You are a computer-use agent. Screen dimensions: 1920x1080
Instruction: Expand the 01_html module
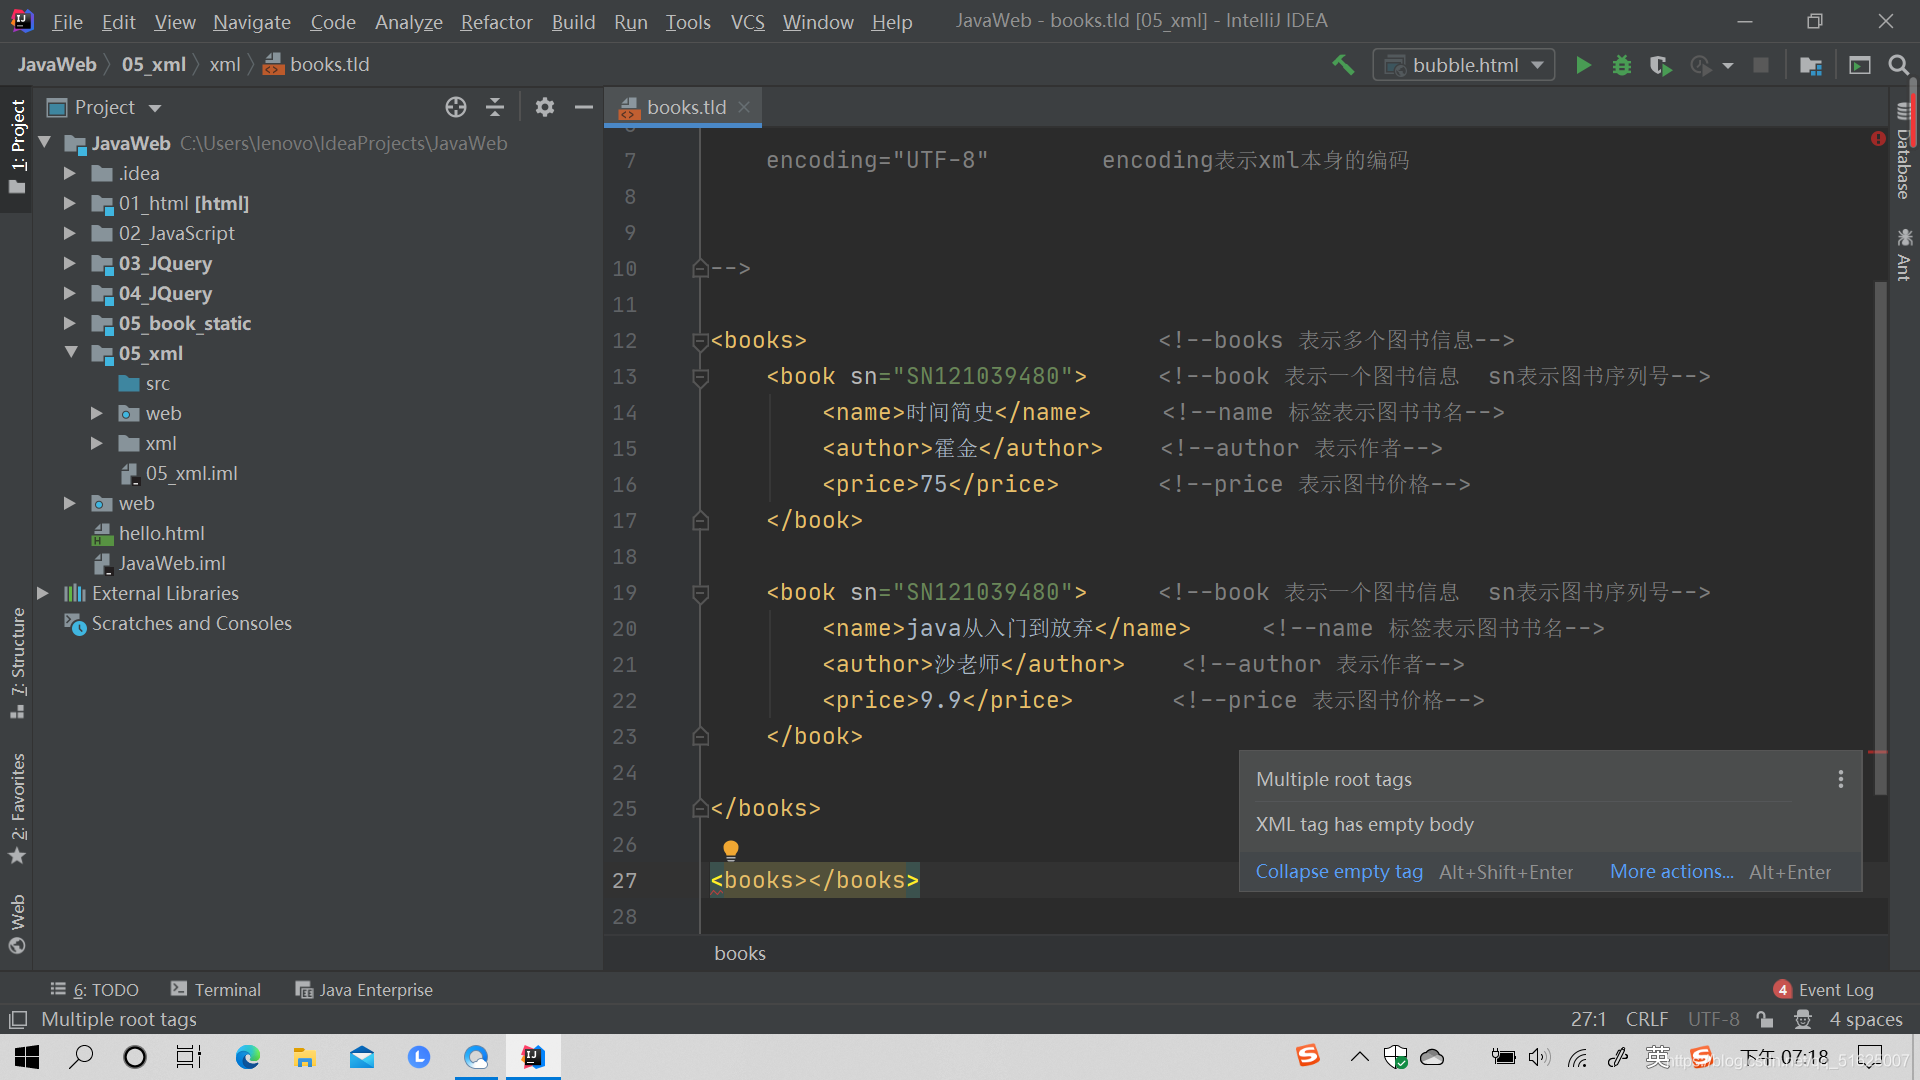click(x=70, y=203)
